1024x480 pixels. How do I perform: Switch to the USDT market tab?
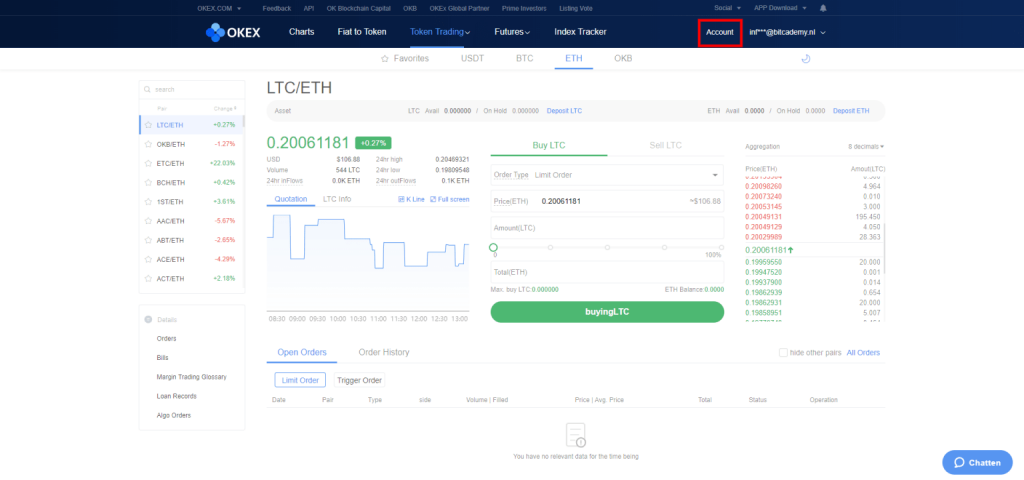(472, 59)
